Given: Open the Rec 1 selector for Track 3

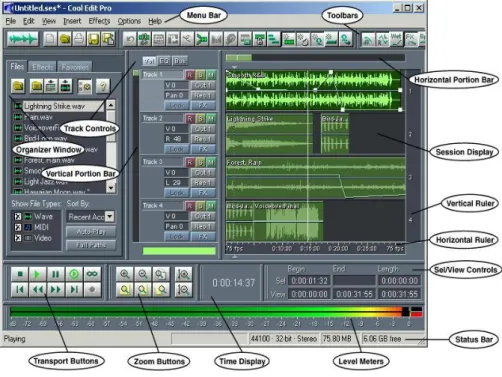Looking at the screenshot, I should [203, 183].
